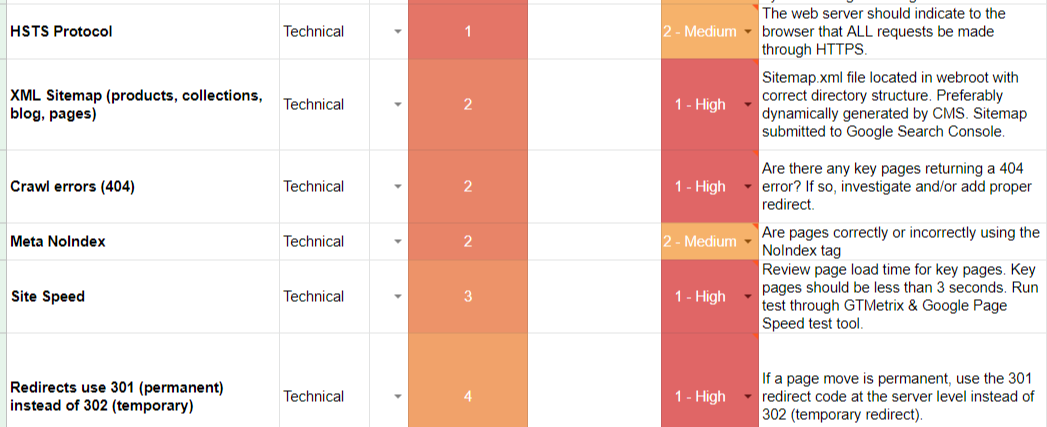Expand the priority dropdown arrow for Crawl errors
Image resolution: width=1047 pixels, height=427 pixels.
click(x=748, y=187)
